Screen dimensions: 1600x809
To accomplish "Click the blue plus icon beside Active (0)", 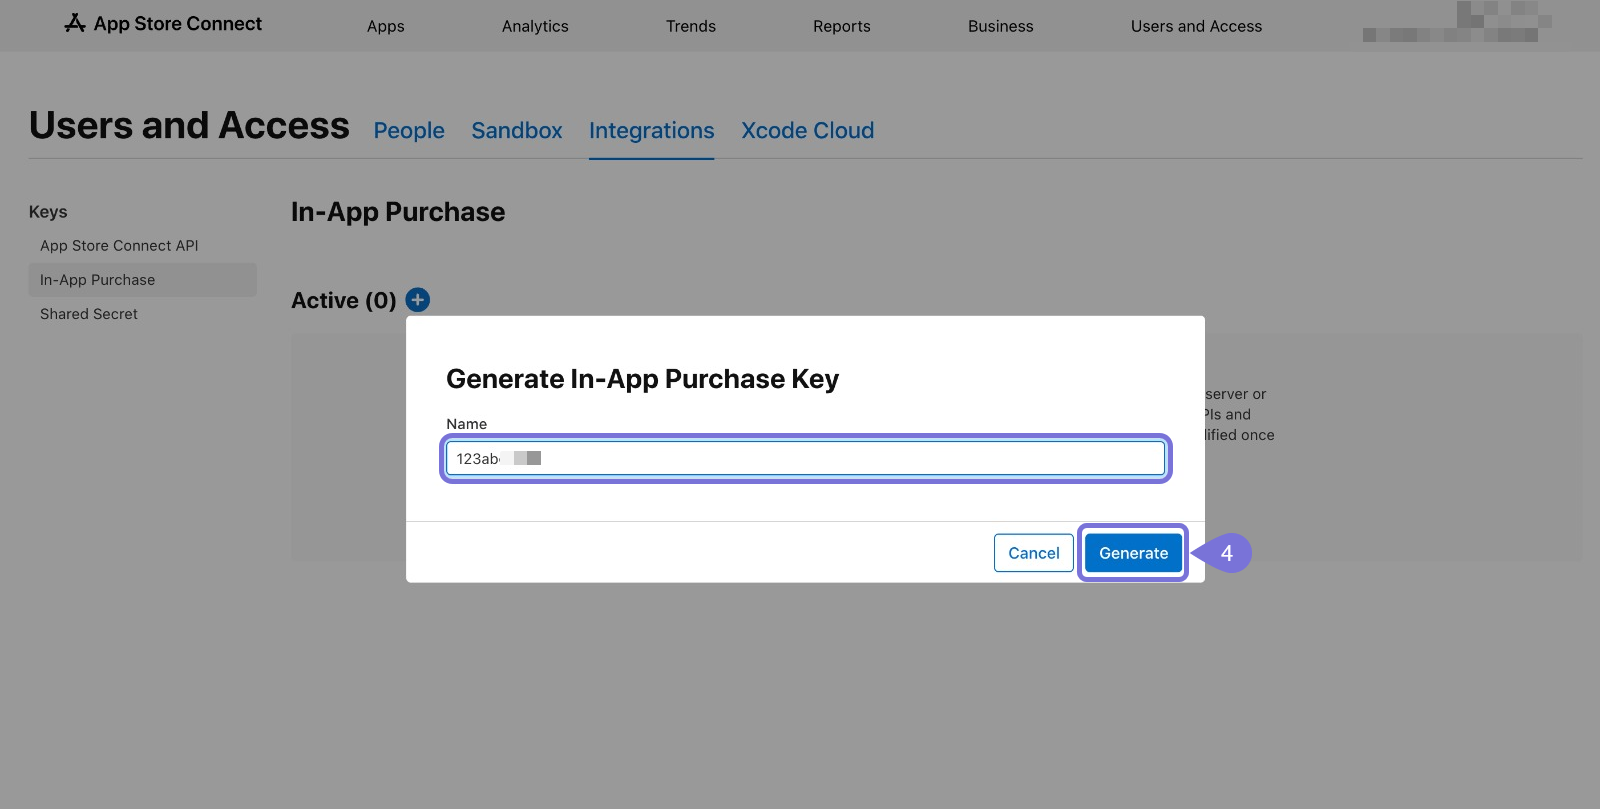I will (418, 300).
